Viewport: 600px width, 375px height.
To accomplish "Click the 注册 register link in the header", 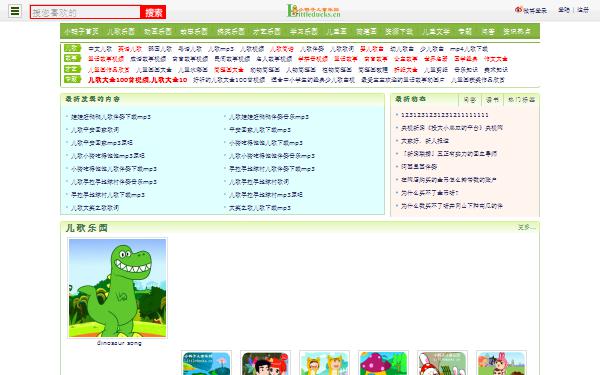I will [x=583, y=10].
